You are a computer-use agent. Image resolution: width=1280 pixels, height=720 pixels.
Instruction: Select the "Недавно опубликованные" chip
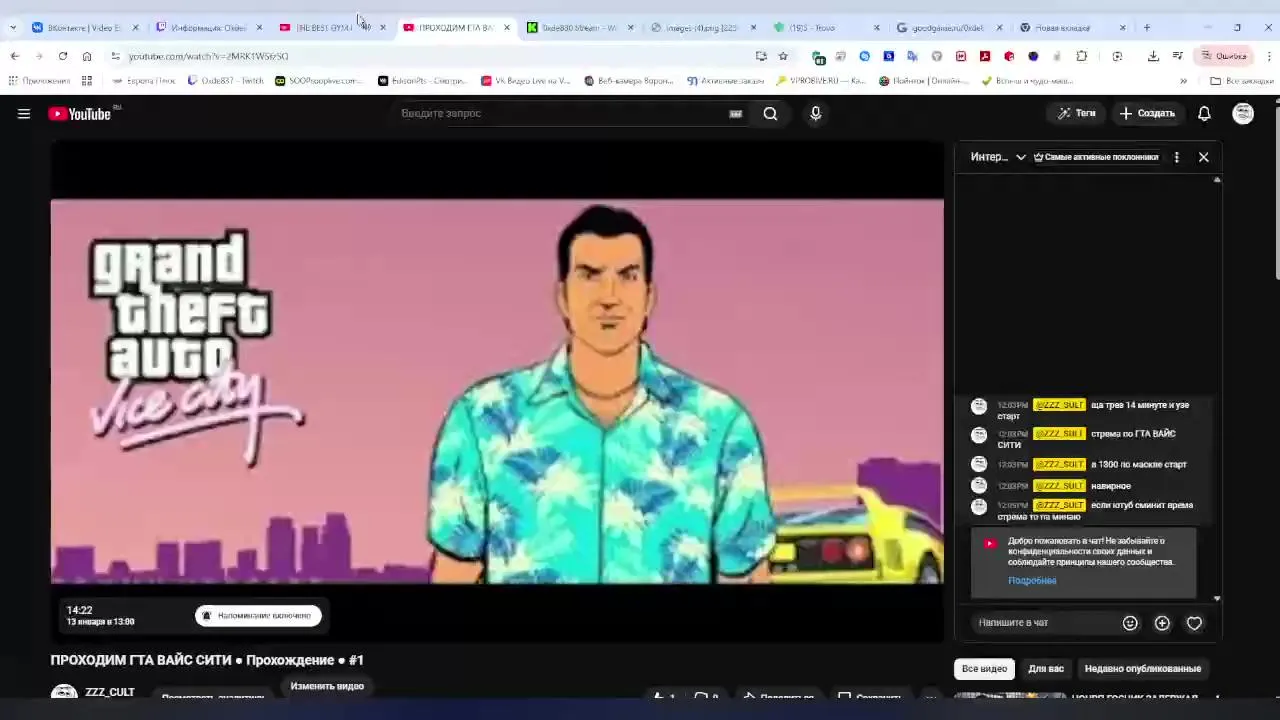[1143, 669]
